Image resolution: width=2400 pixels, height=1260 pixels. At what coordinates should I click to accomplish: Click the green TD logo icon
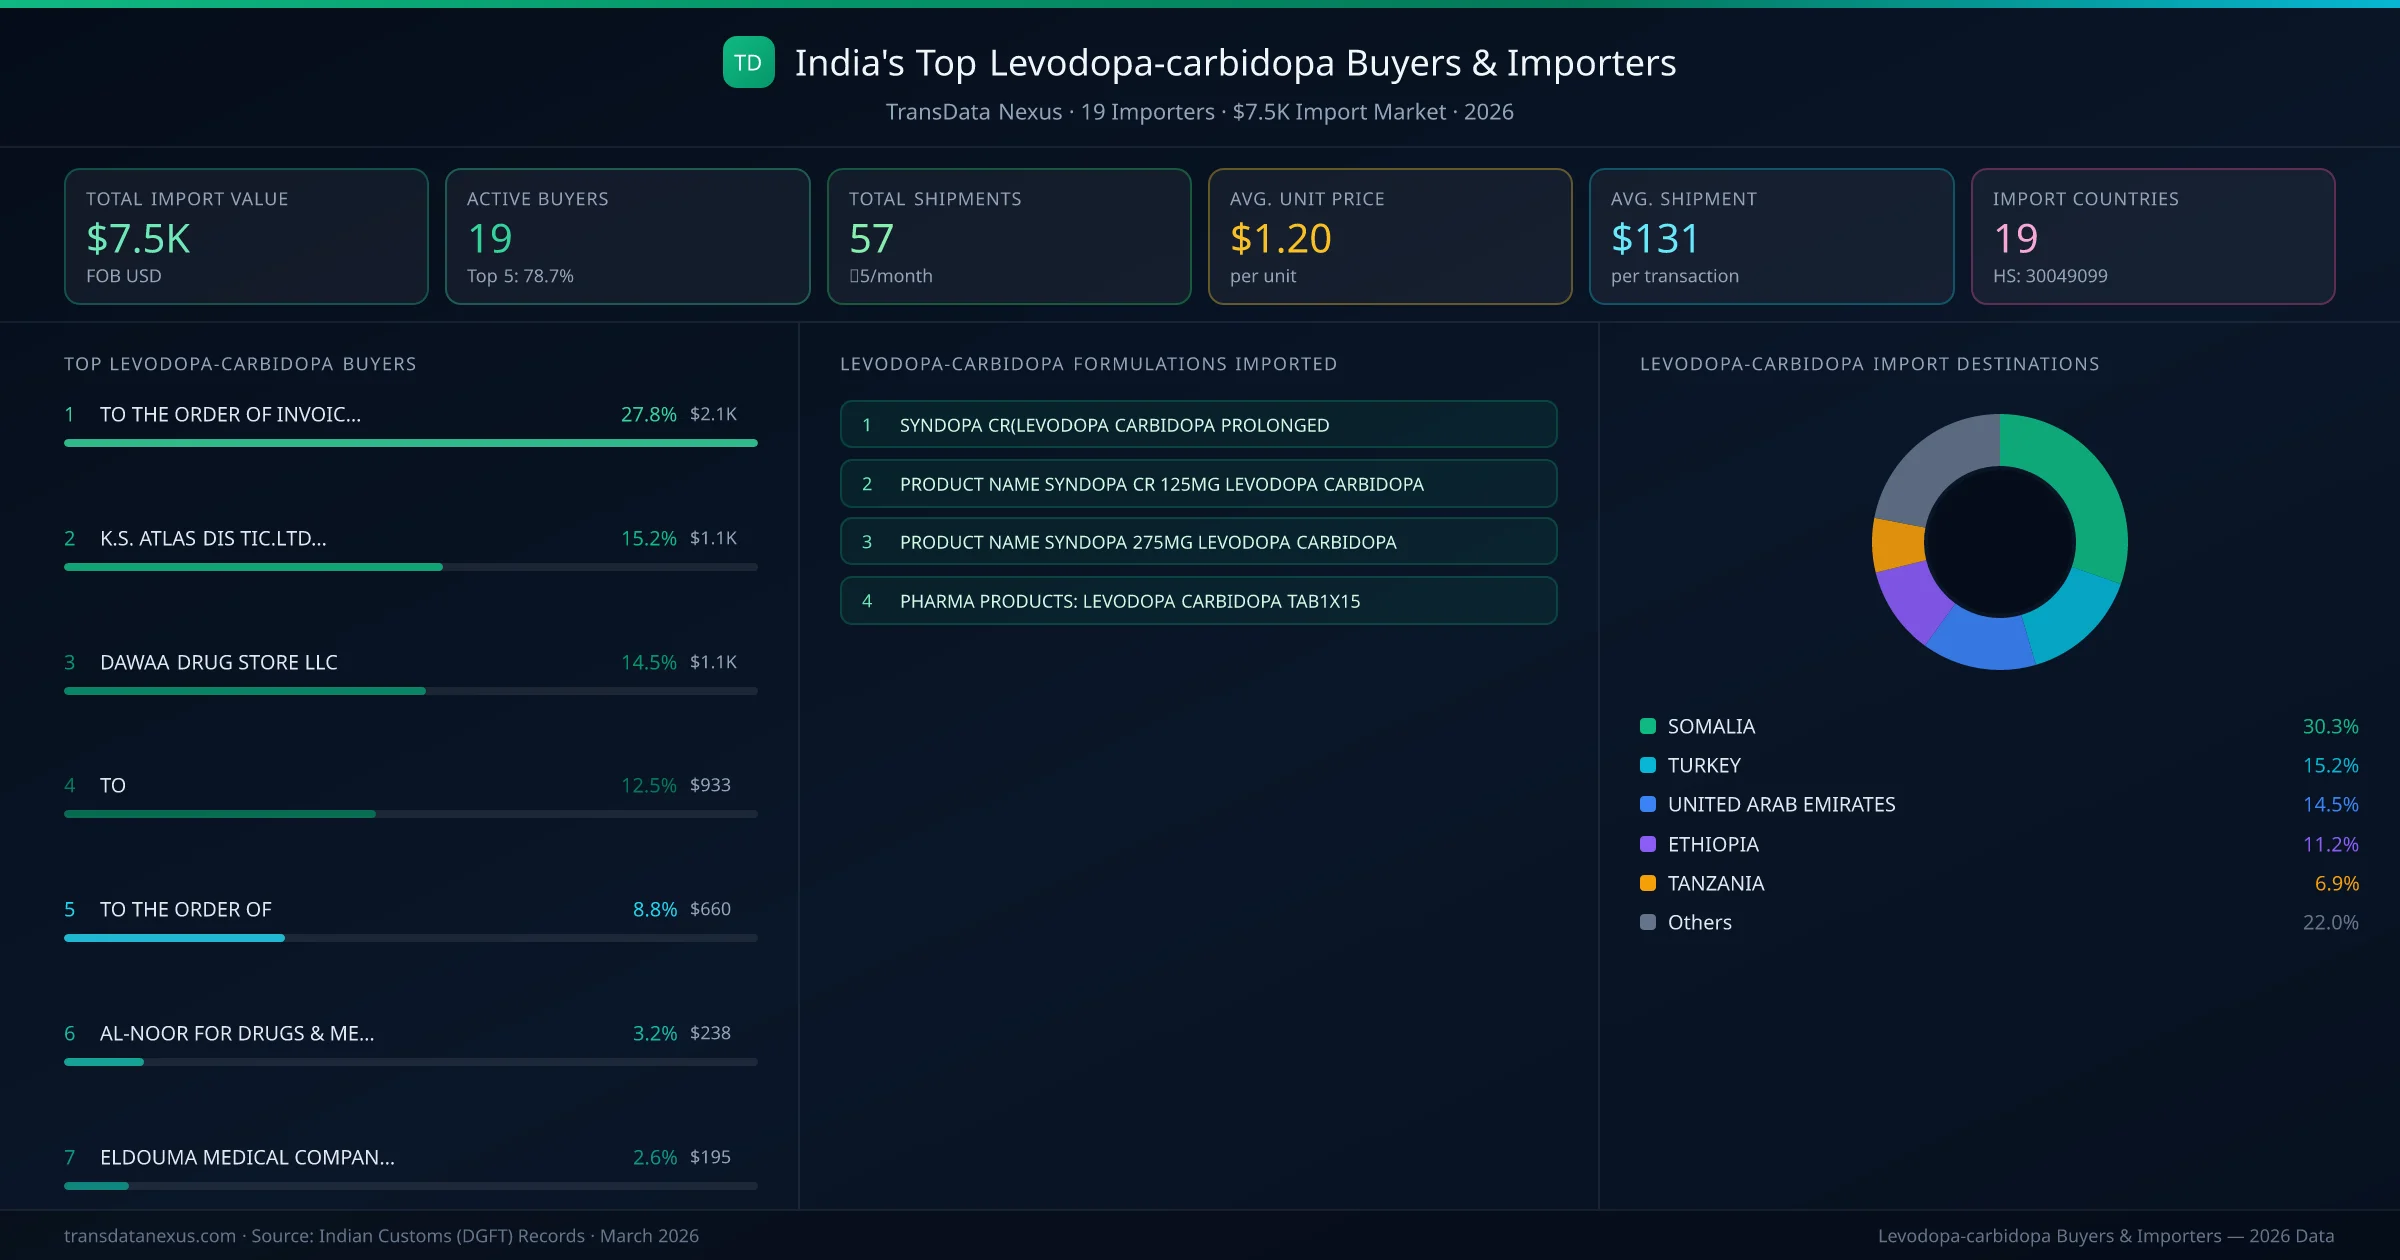pos(748,63)
